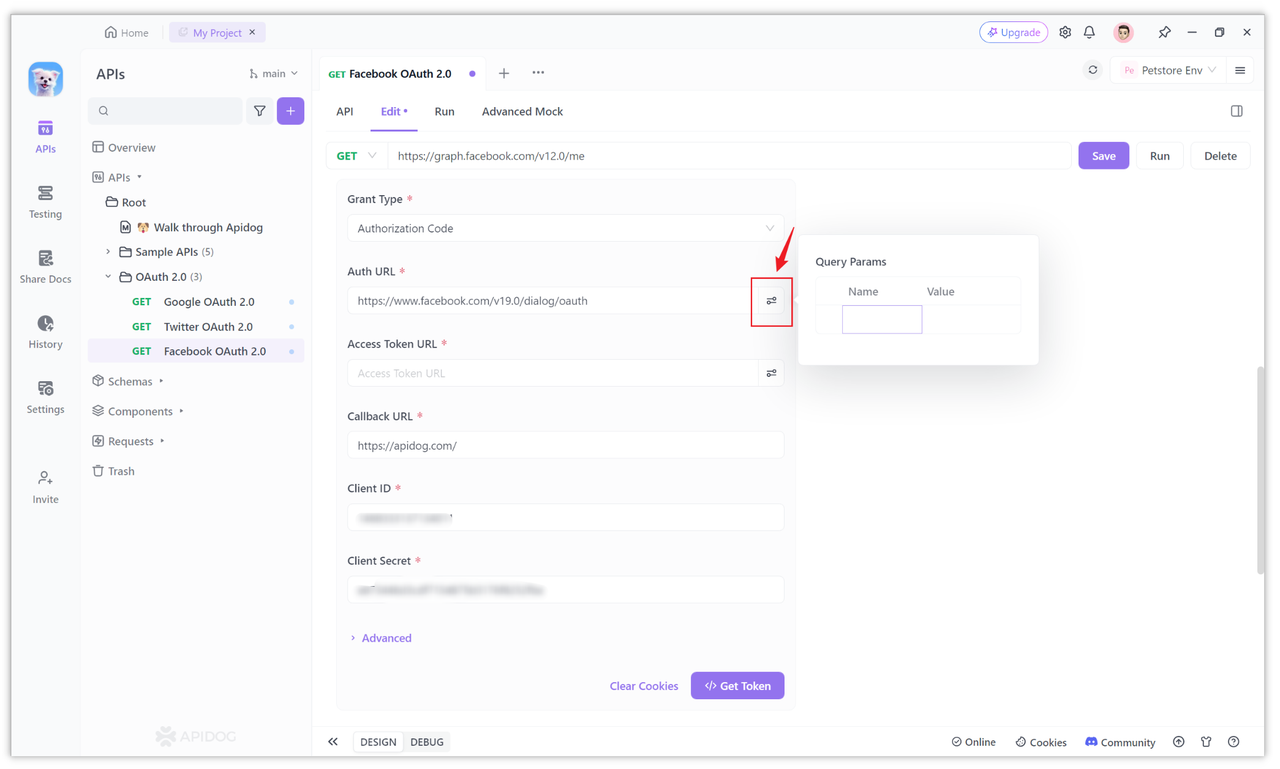Screen dimensions: 1280x769
Task: Focus the Query Params Name cell
Action: (x=882, y=319)
